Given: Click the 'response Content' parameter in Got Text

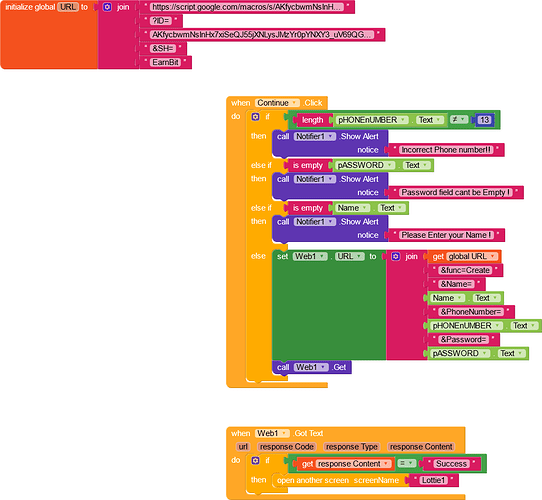Looking at the screenshot, I should click(x=421, y=447).
